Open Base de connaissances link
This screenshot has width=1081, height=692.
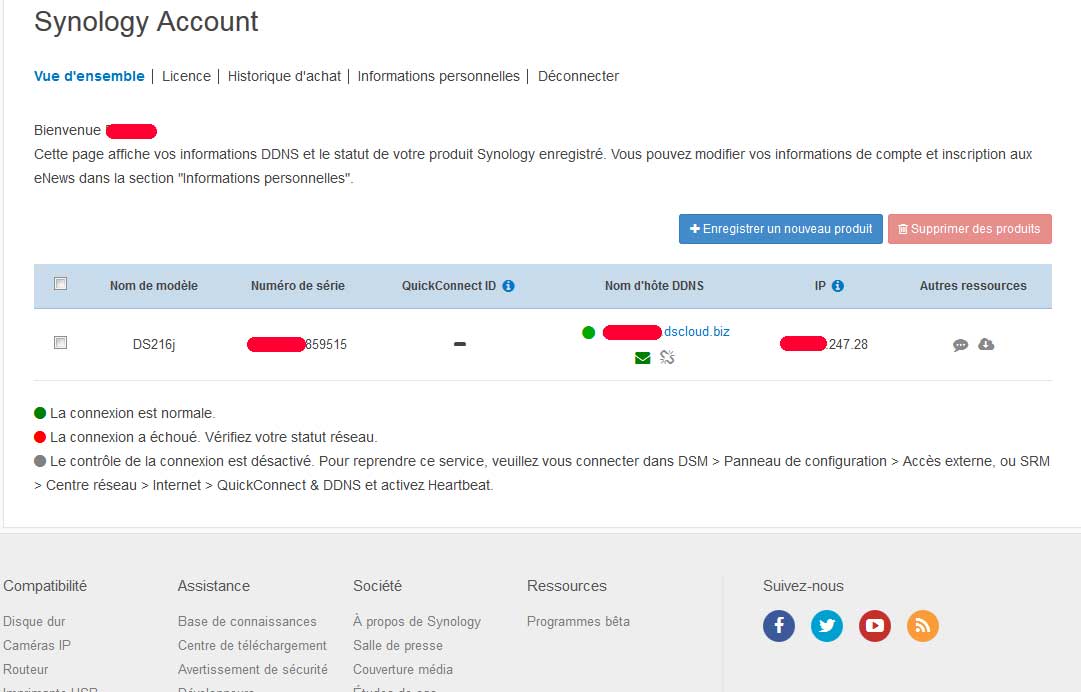[247, 622]
